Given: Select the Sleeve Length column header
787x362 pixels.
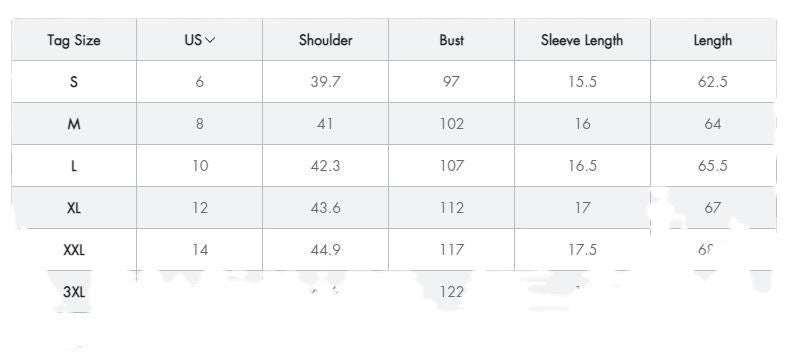Looking at the screenshot, I should [582, 40].
